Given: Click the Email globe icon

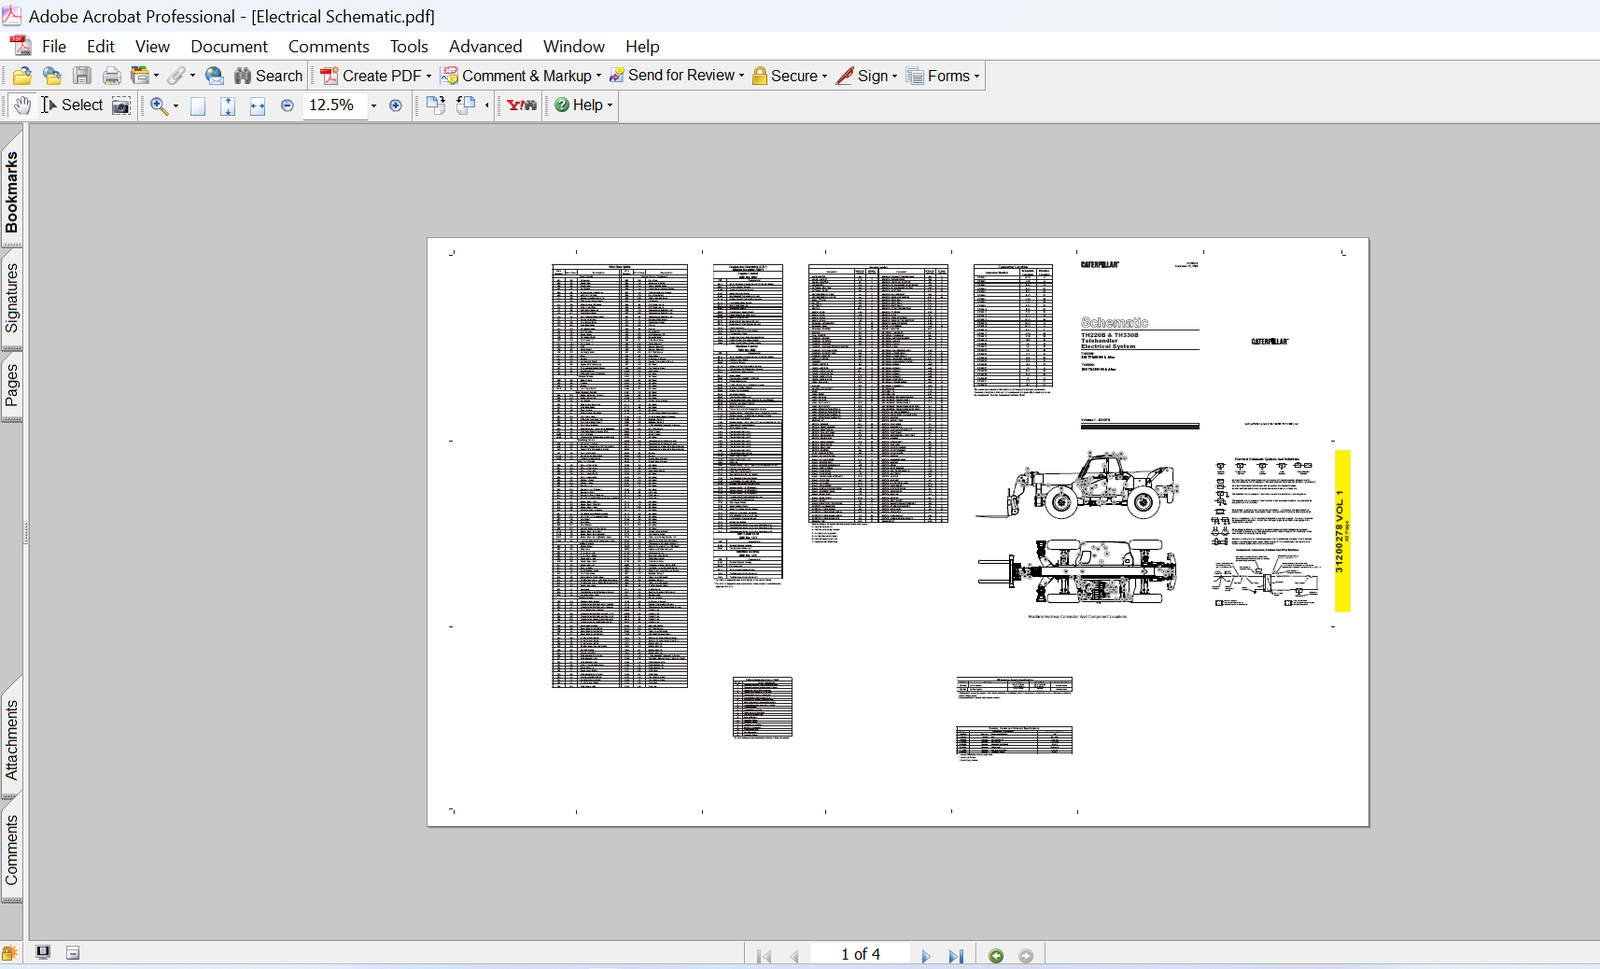Looking at the screenshot, I should pyautogui.click(x=214, y=76).
